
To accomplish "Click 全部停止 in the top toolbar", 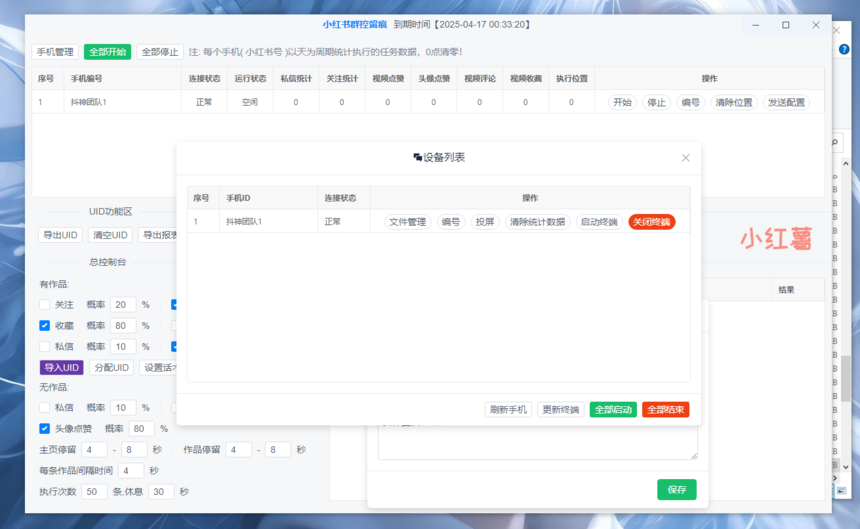I will 160,52.
